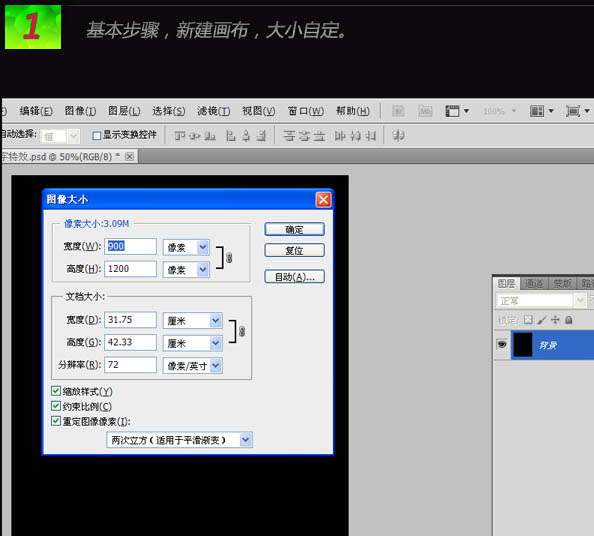
Task: Open the 视图(V) menu
Action: pos(258,111)
